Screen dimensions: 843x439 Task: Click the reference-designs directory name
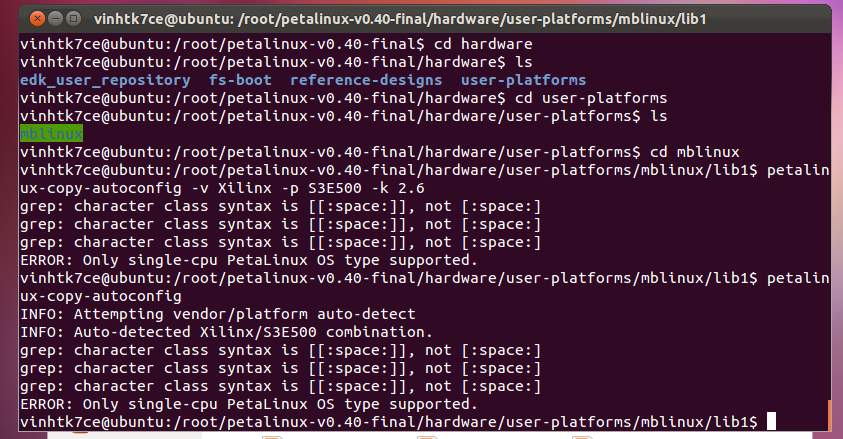[367, 80]
